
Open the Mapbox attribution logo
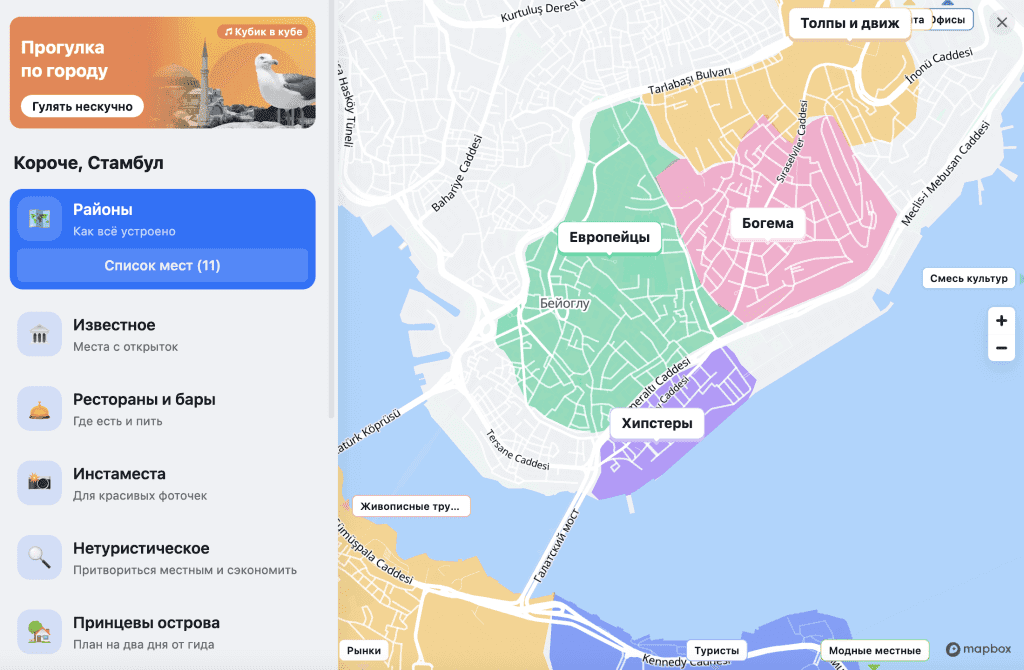[x=978, y=649]
